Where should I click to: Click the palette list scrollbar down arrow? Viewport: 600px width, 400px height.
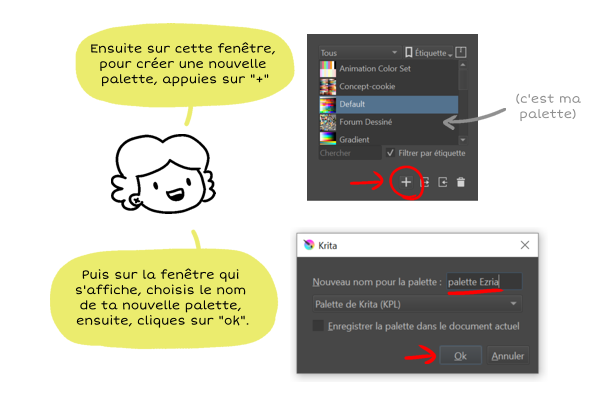point(463,140)
